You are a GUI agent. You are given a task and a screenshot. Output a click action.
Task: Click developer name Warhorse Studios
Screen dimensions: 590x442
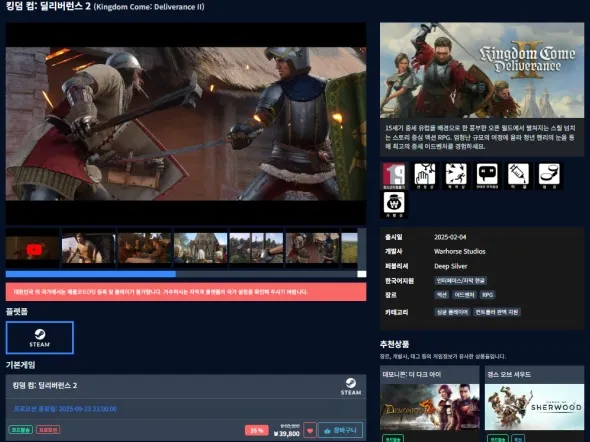pos(459,252)
